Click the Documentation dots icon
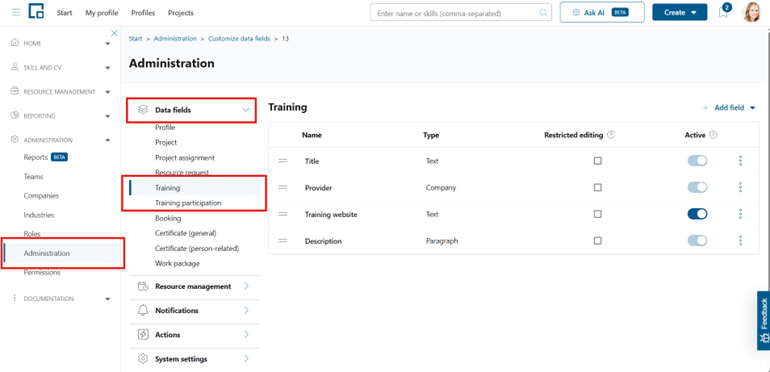 [14, 298]
